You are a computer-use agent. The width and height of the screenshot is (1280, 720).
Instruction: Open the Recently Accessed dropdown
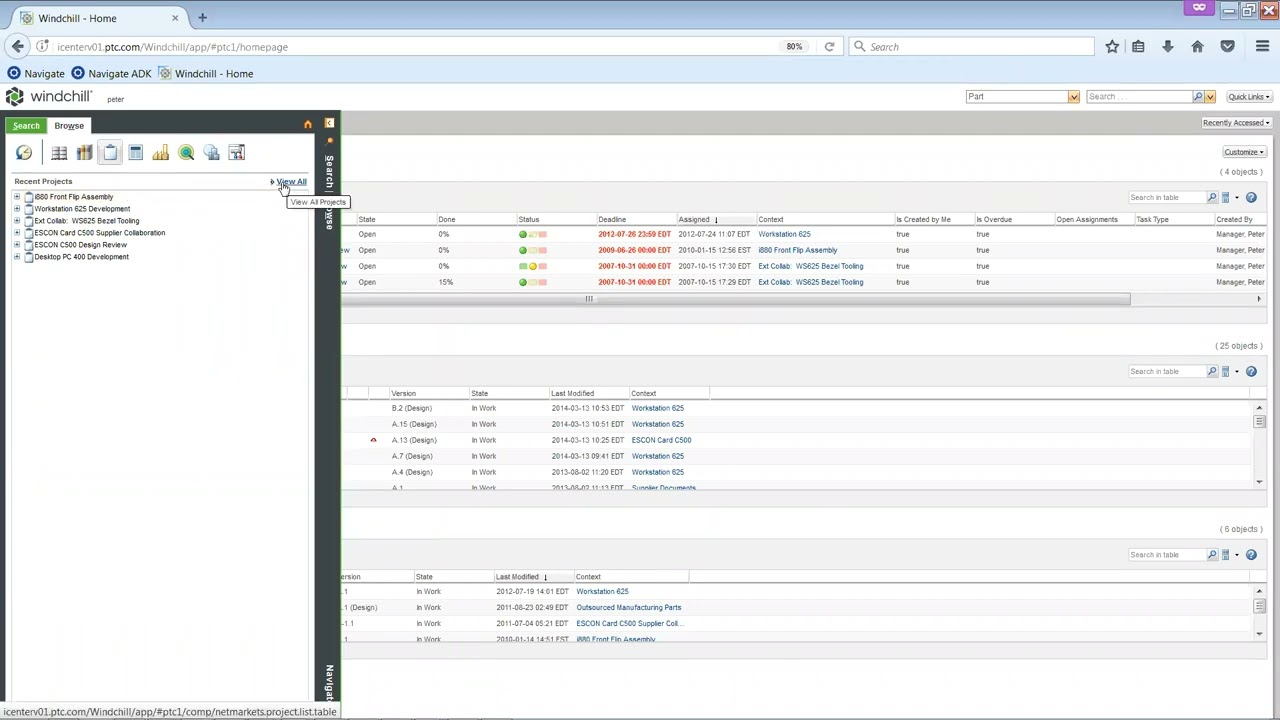click(1236, 123)
